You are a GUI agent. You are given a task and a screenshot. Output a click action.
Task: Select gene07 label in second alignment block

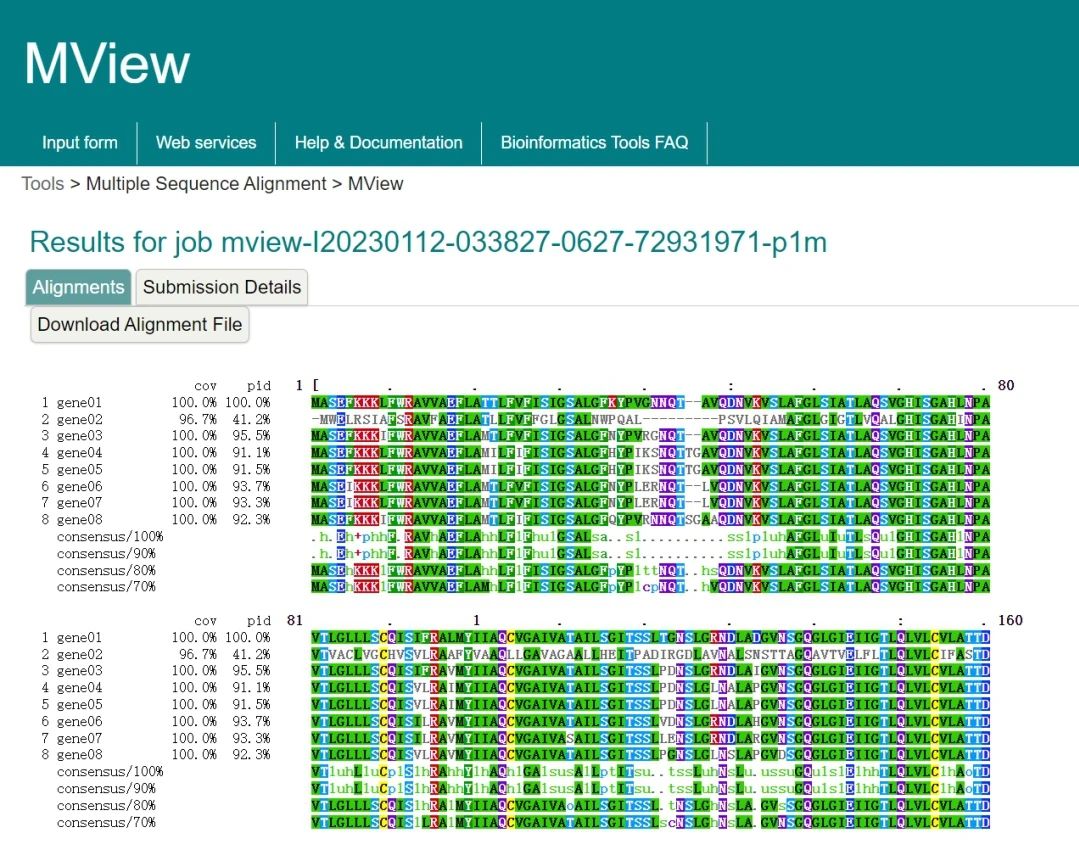click(79, 738)
